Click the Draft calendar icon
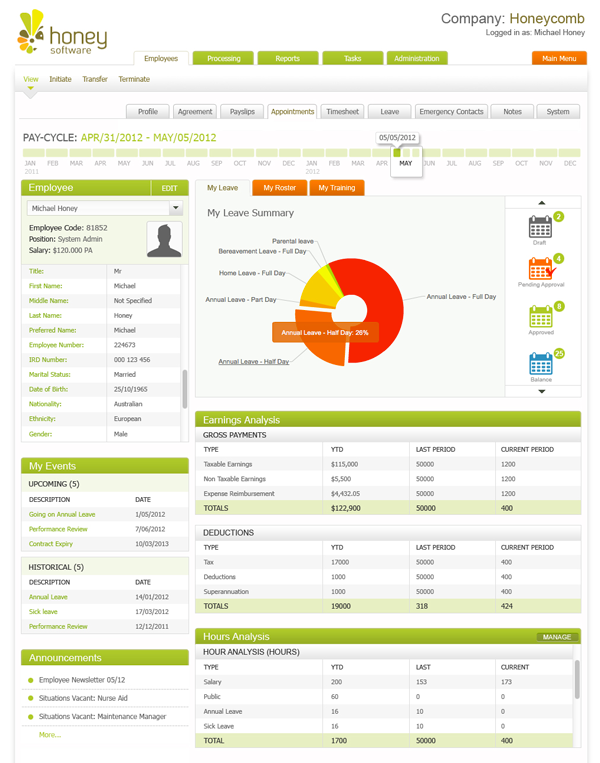Screen dimensions: 600x763 540,227
